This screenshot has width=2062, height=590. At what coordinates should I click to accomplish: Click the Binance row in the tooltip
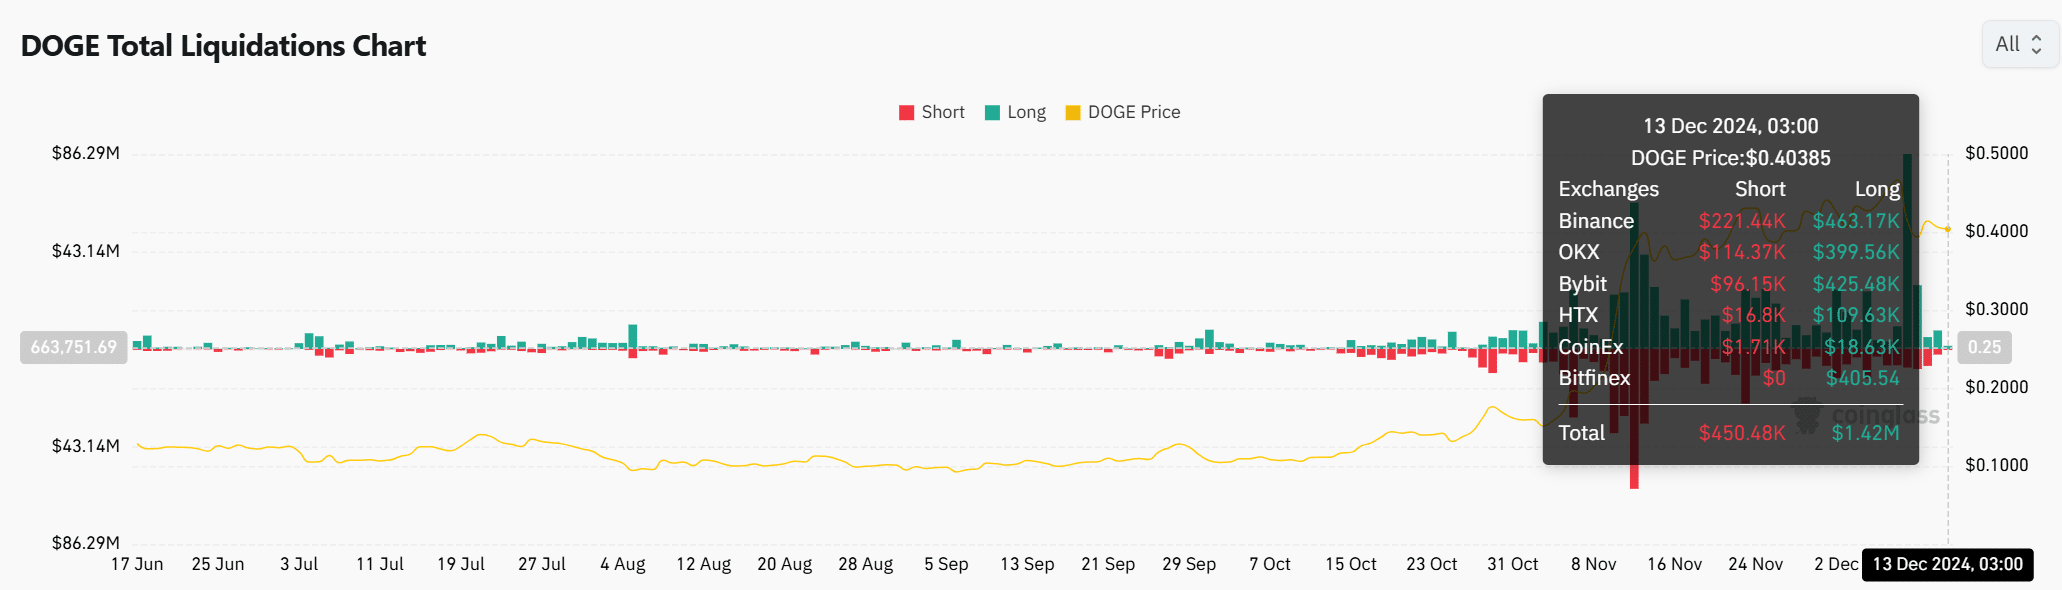(x=1729, y=221)
